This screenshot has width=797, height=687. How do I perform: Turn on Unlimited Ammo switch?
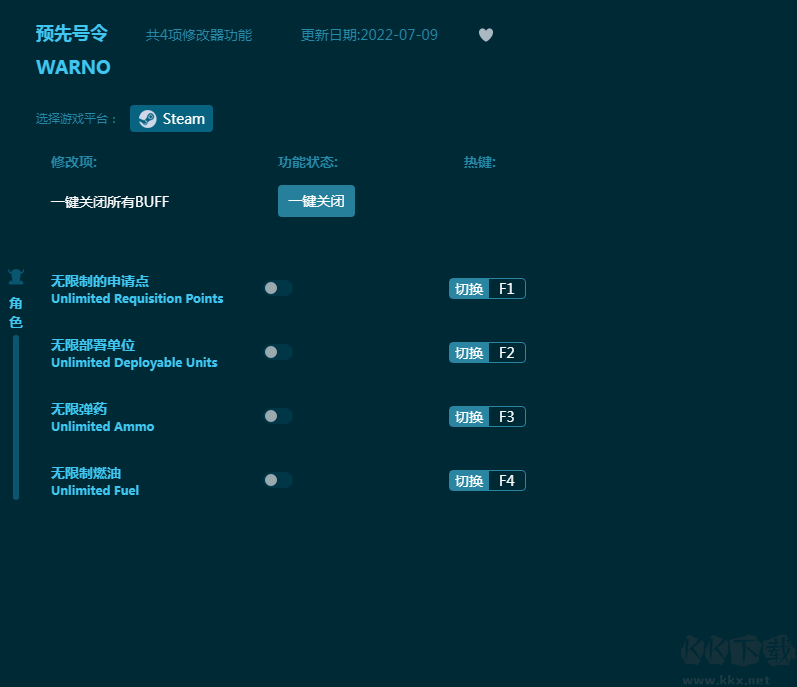[278, 416]
